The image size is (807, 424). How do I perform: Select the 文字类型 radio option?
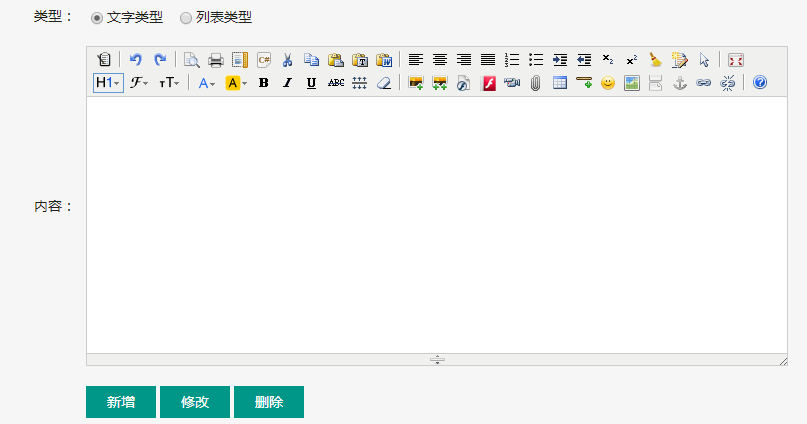tap(97, 18)
